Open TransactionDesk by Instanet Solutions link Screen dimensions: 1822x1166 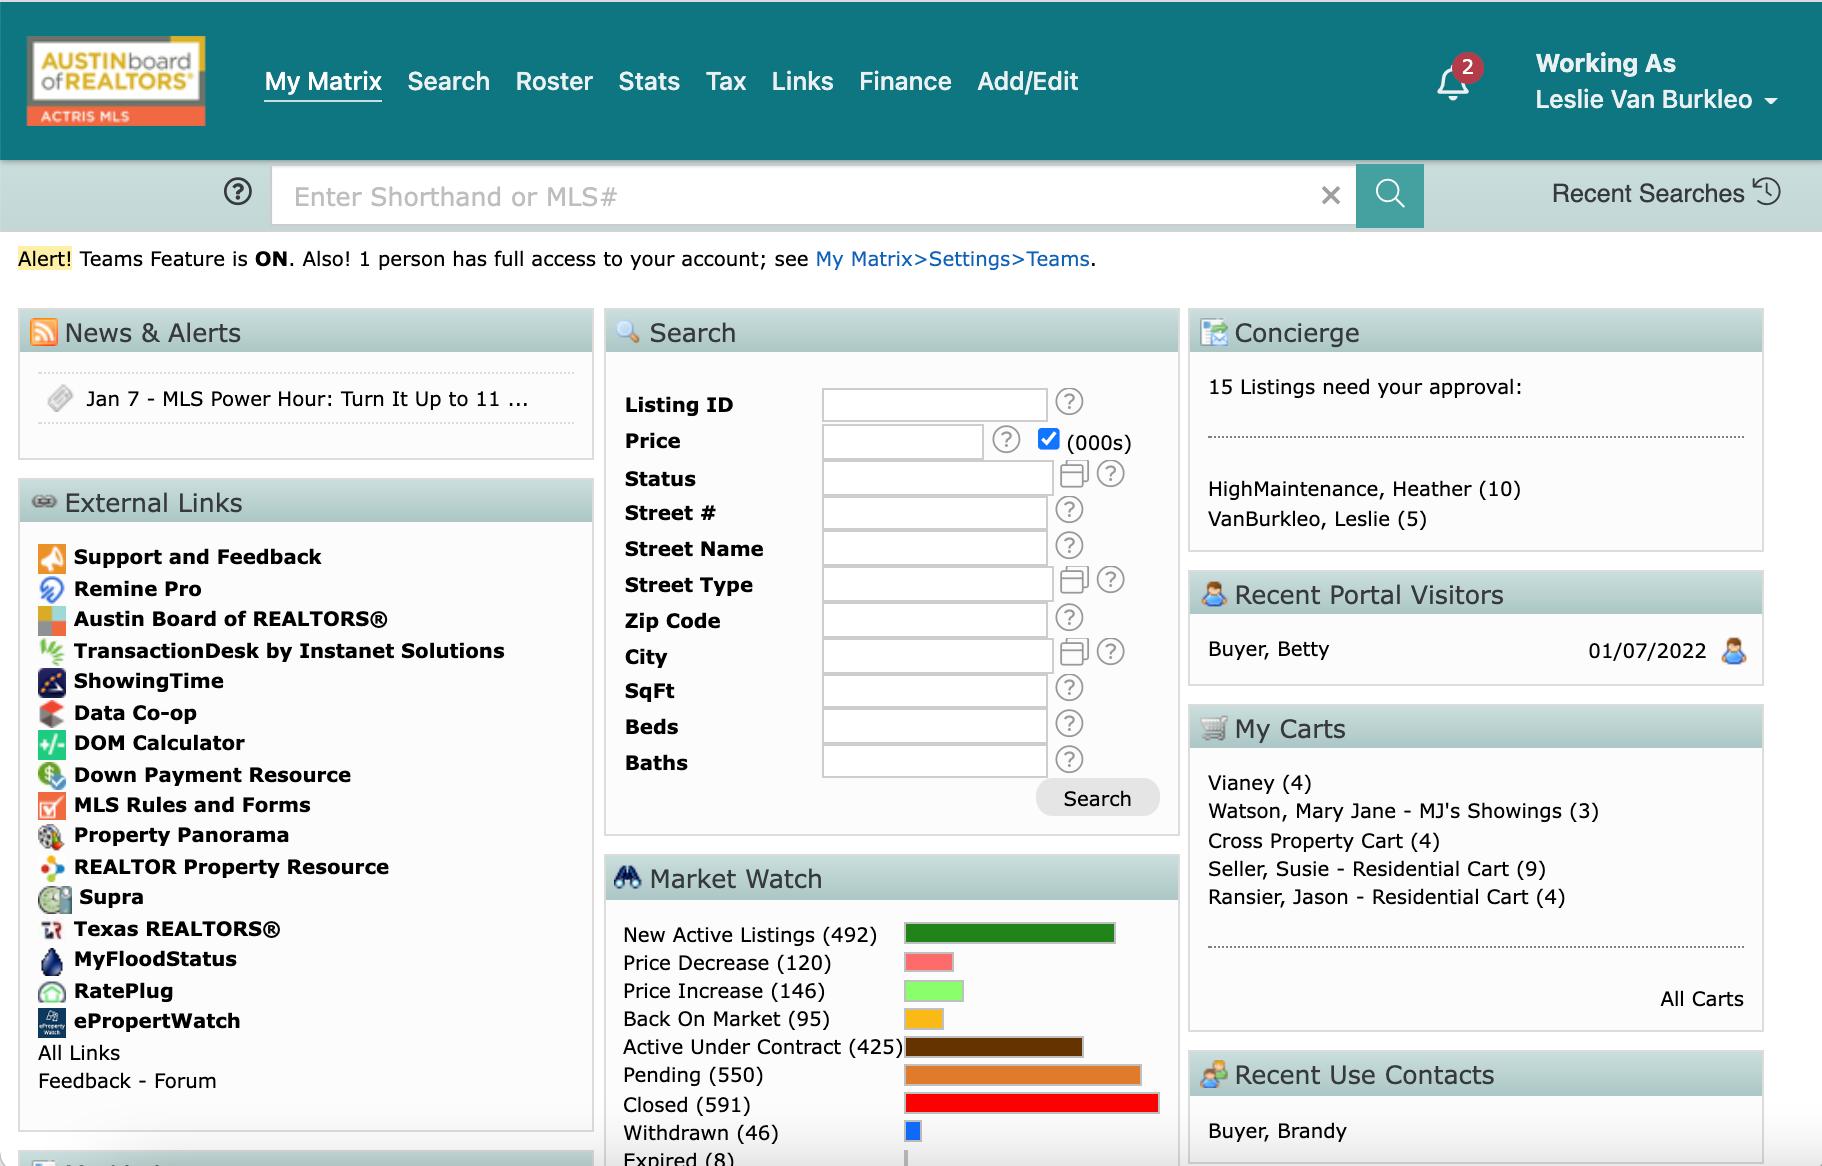click(x=289, y=651)
